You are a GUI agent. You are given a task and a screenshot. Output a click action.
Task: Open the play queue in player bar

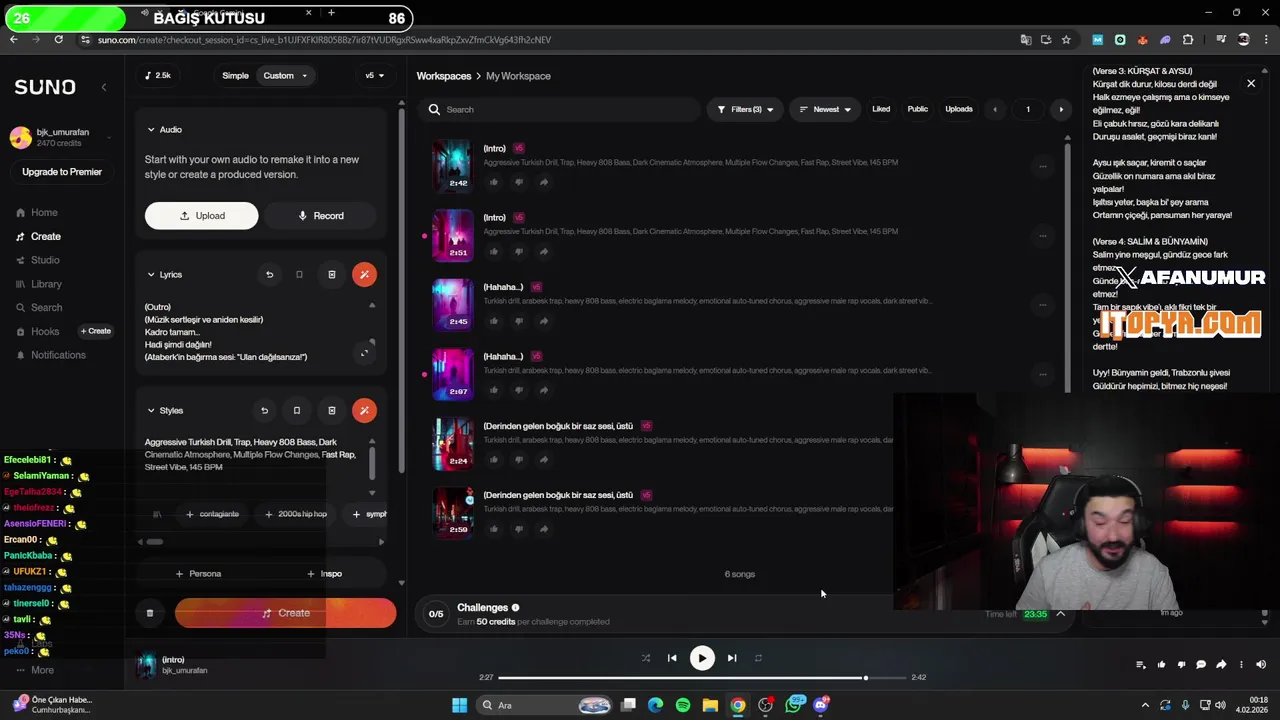(x=1141, y=664)
